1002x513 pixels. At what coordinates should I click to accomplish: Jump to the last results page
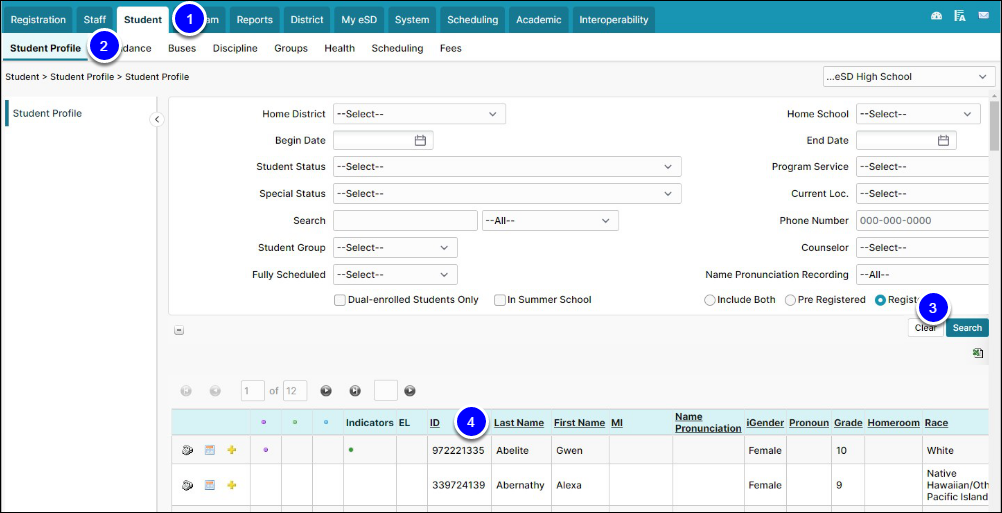355,390
